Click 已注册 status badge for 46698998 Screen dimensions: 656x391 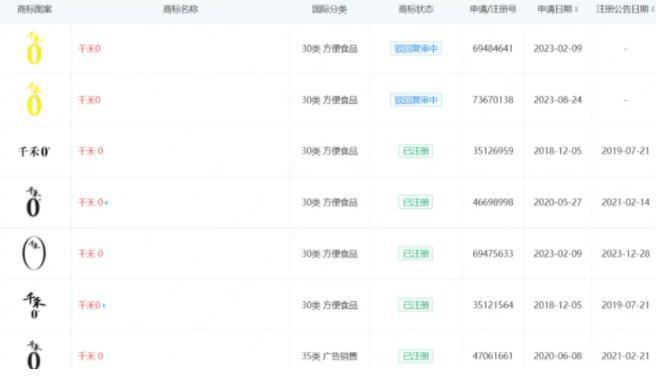(416, 202)
